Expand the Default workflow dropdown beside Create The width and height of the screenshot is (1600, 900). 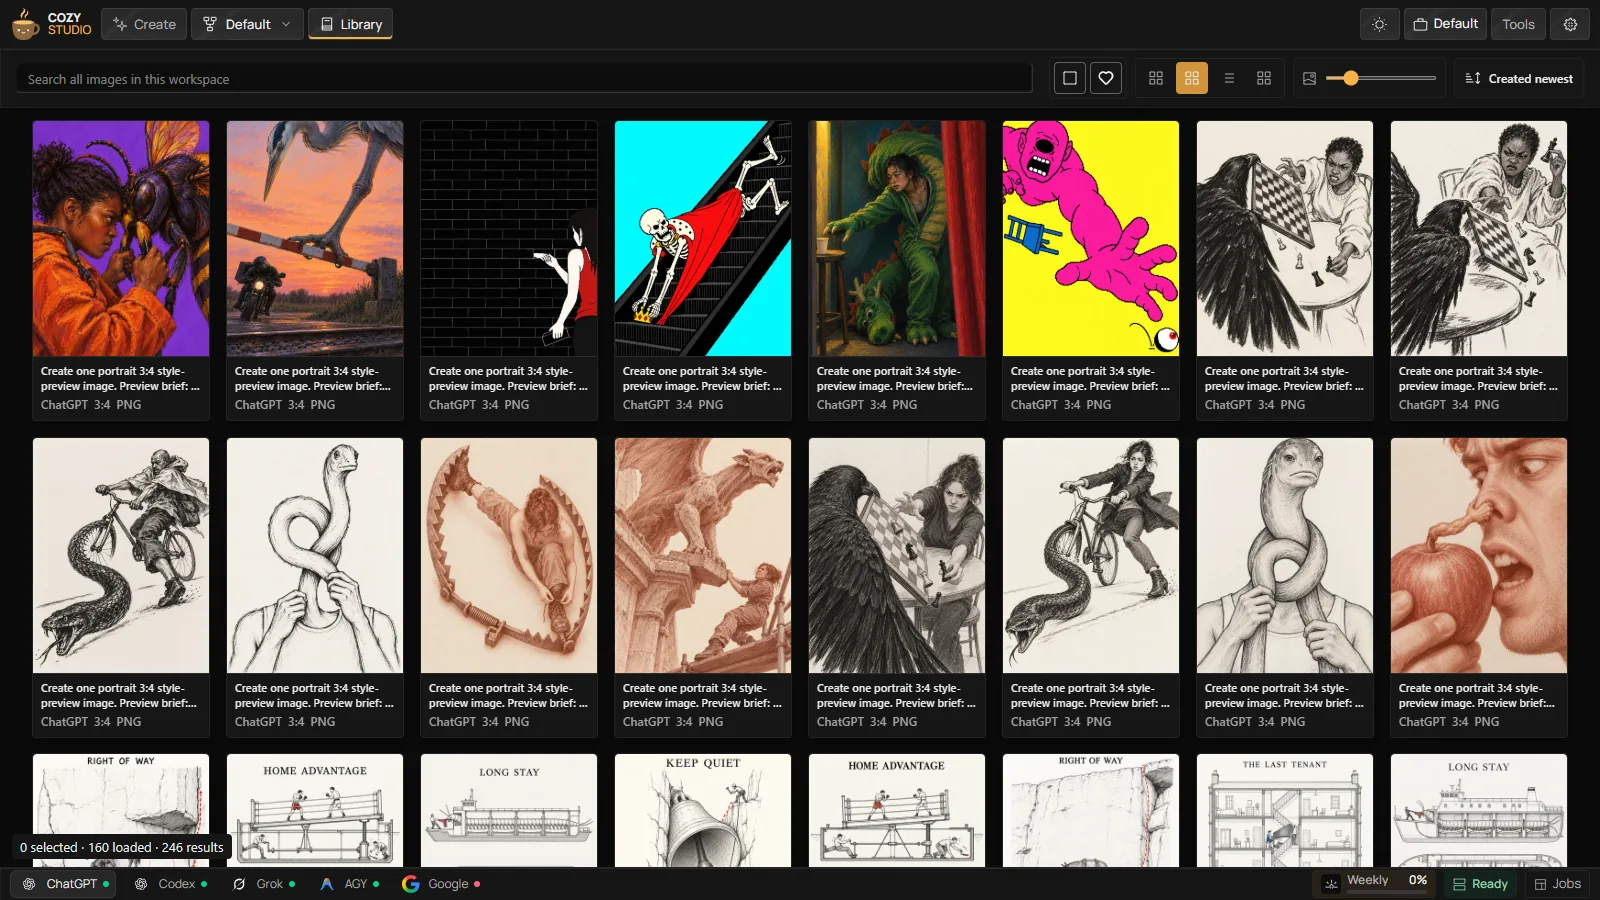(x=247, y=24)
